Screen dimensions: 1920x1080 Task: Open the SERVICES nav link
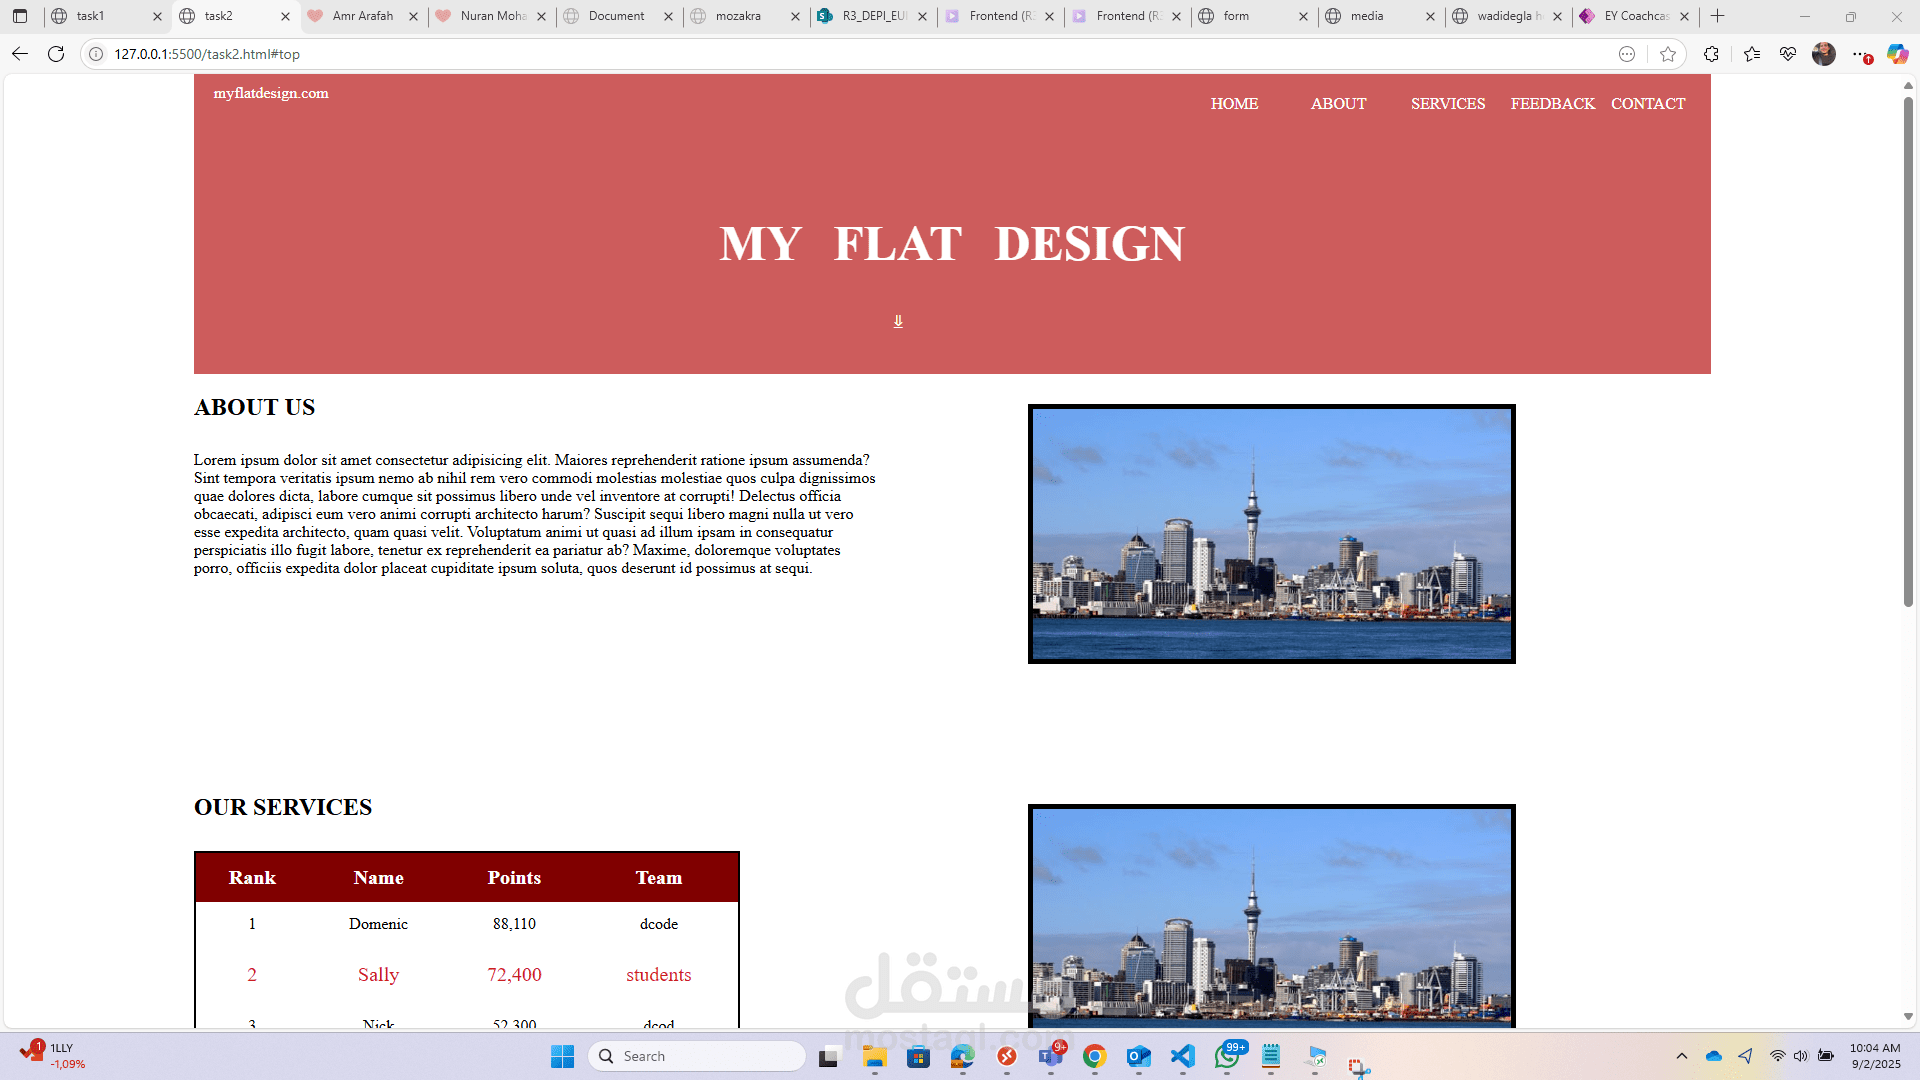pyautogui.click(x=1448, y=104)
